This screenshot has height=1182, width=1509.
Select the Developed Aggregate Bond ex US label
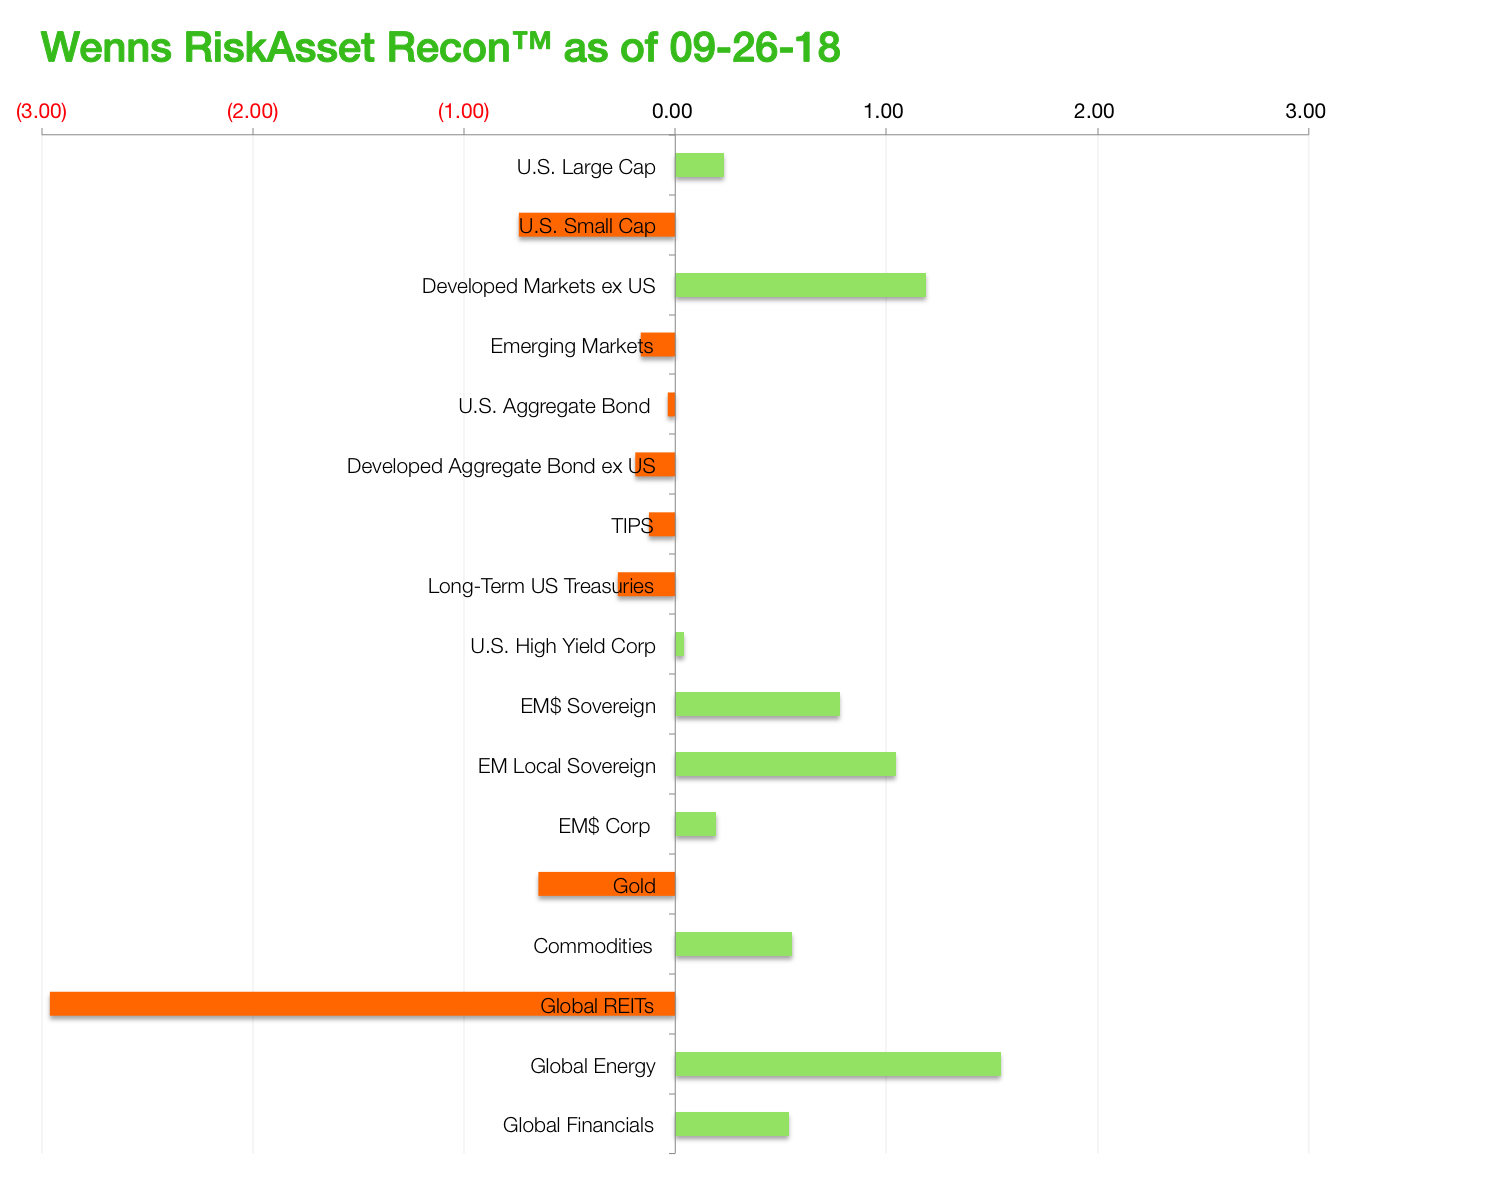(x=501, y=466)
